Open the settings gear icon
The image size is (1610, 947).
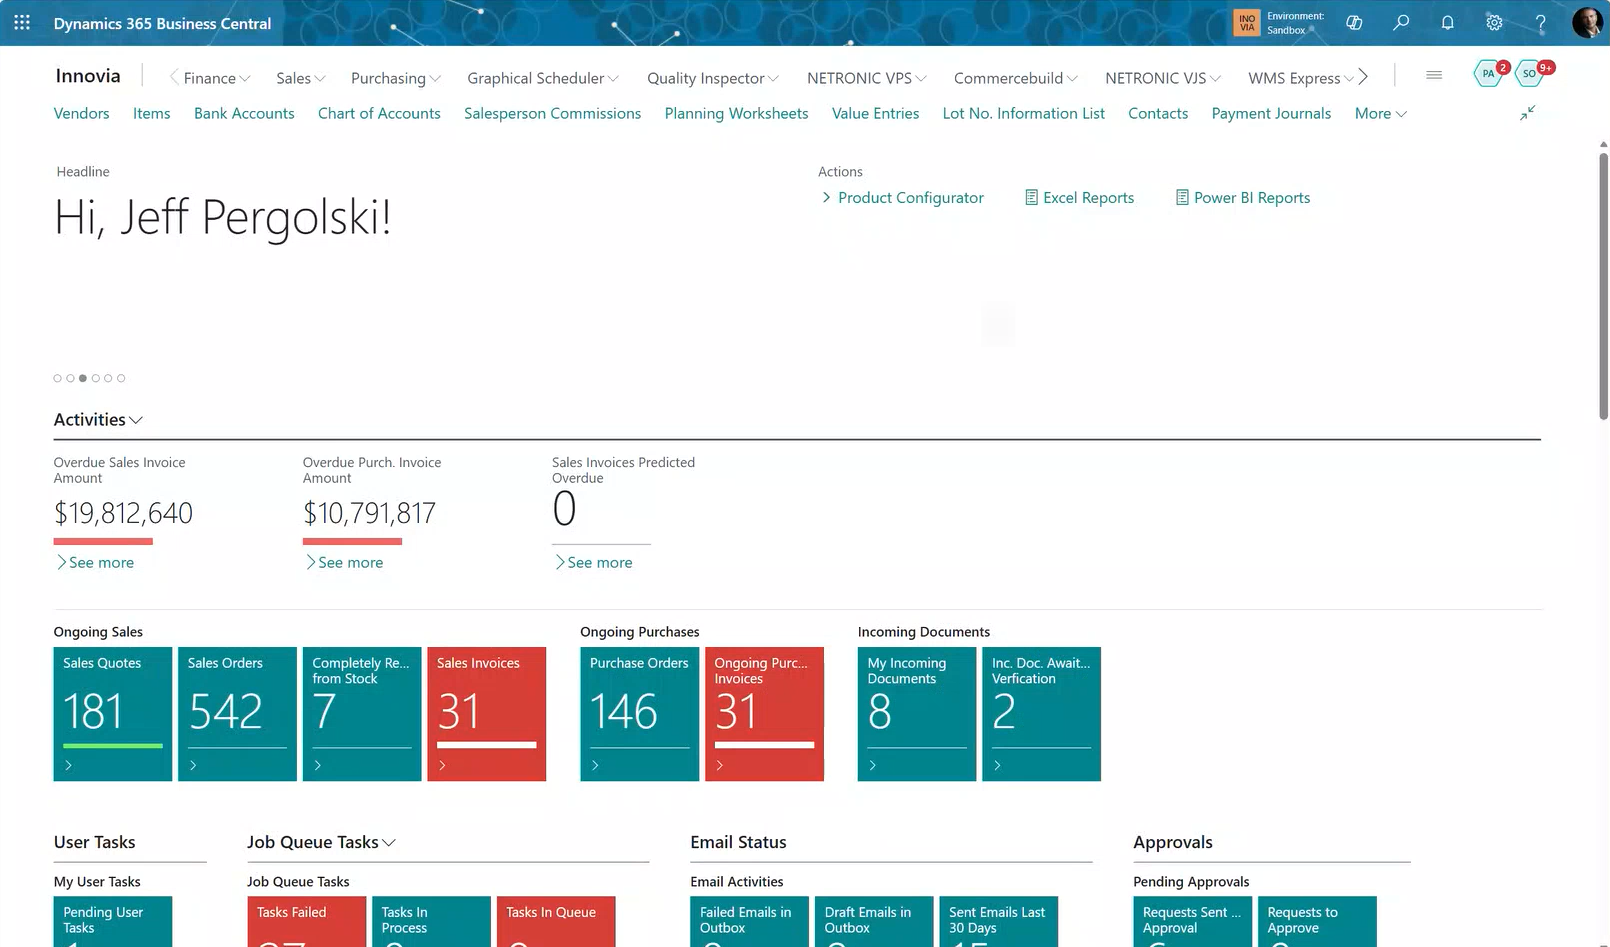(1494, 22)
